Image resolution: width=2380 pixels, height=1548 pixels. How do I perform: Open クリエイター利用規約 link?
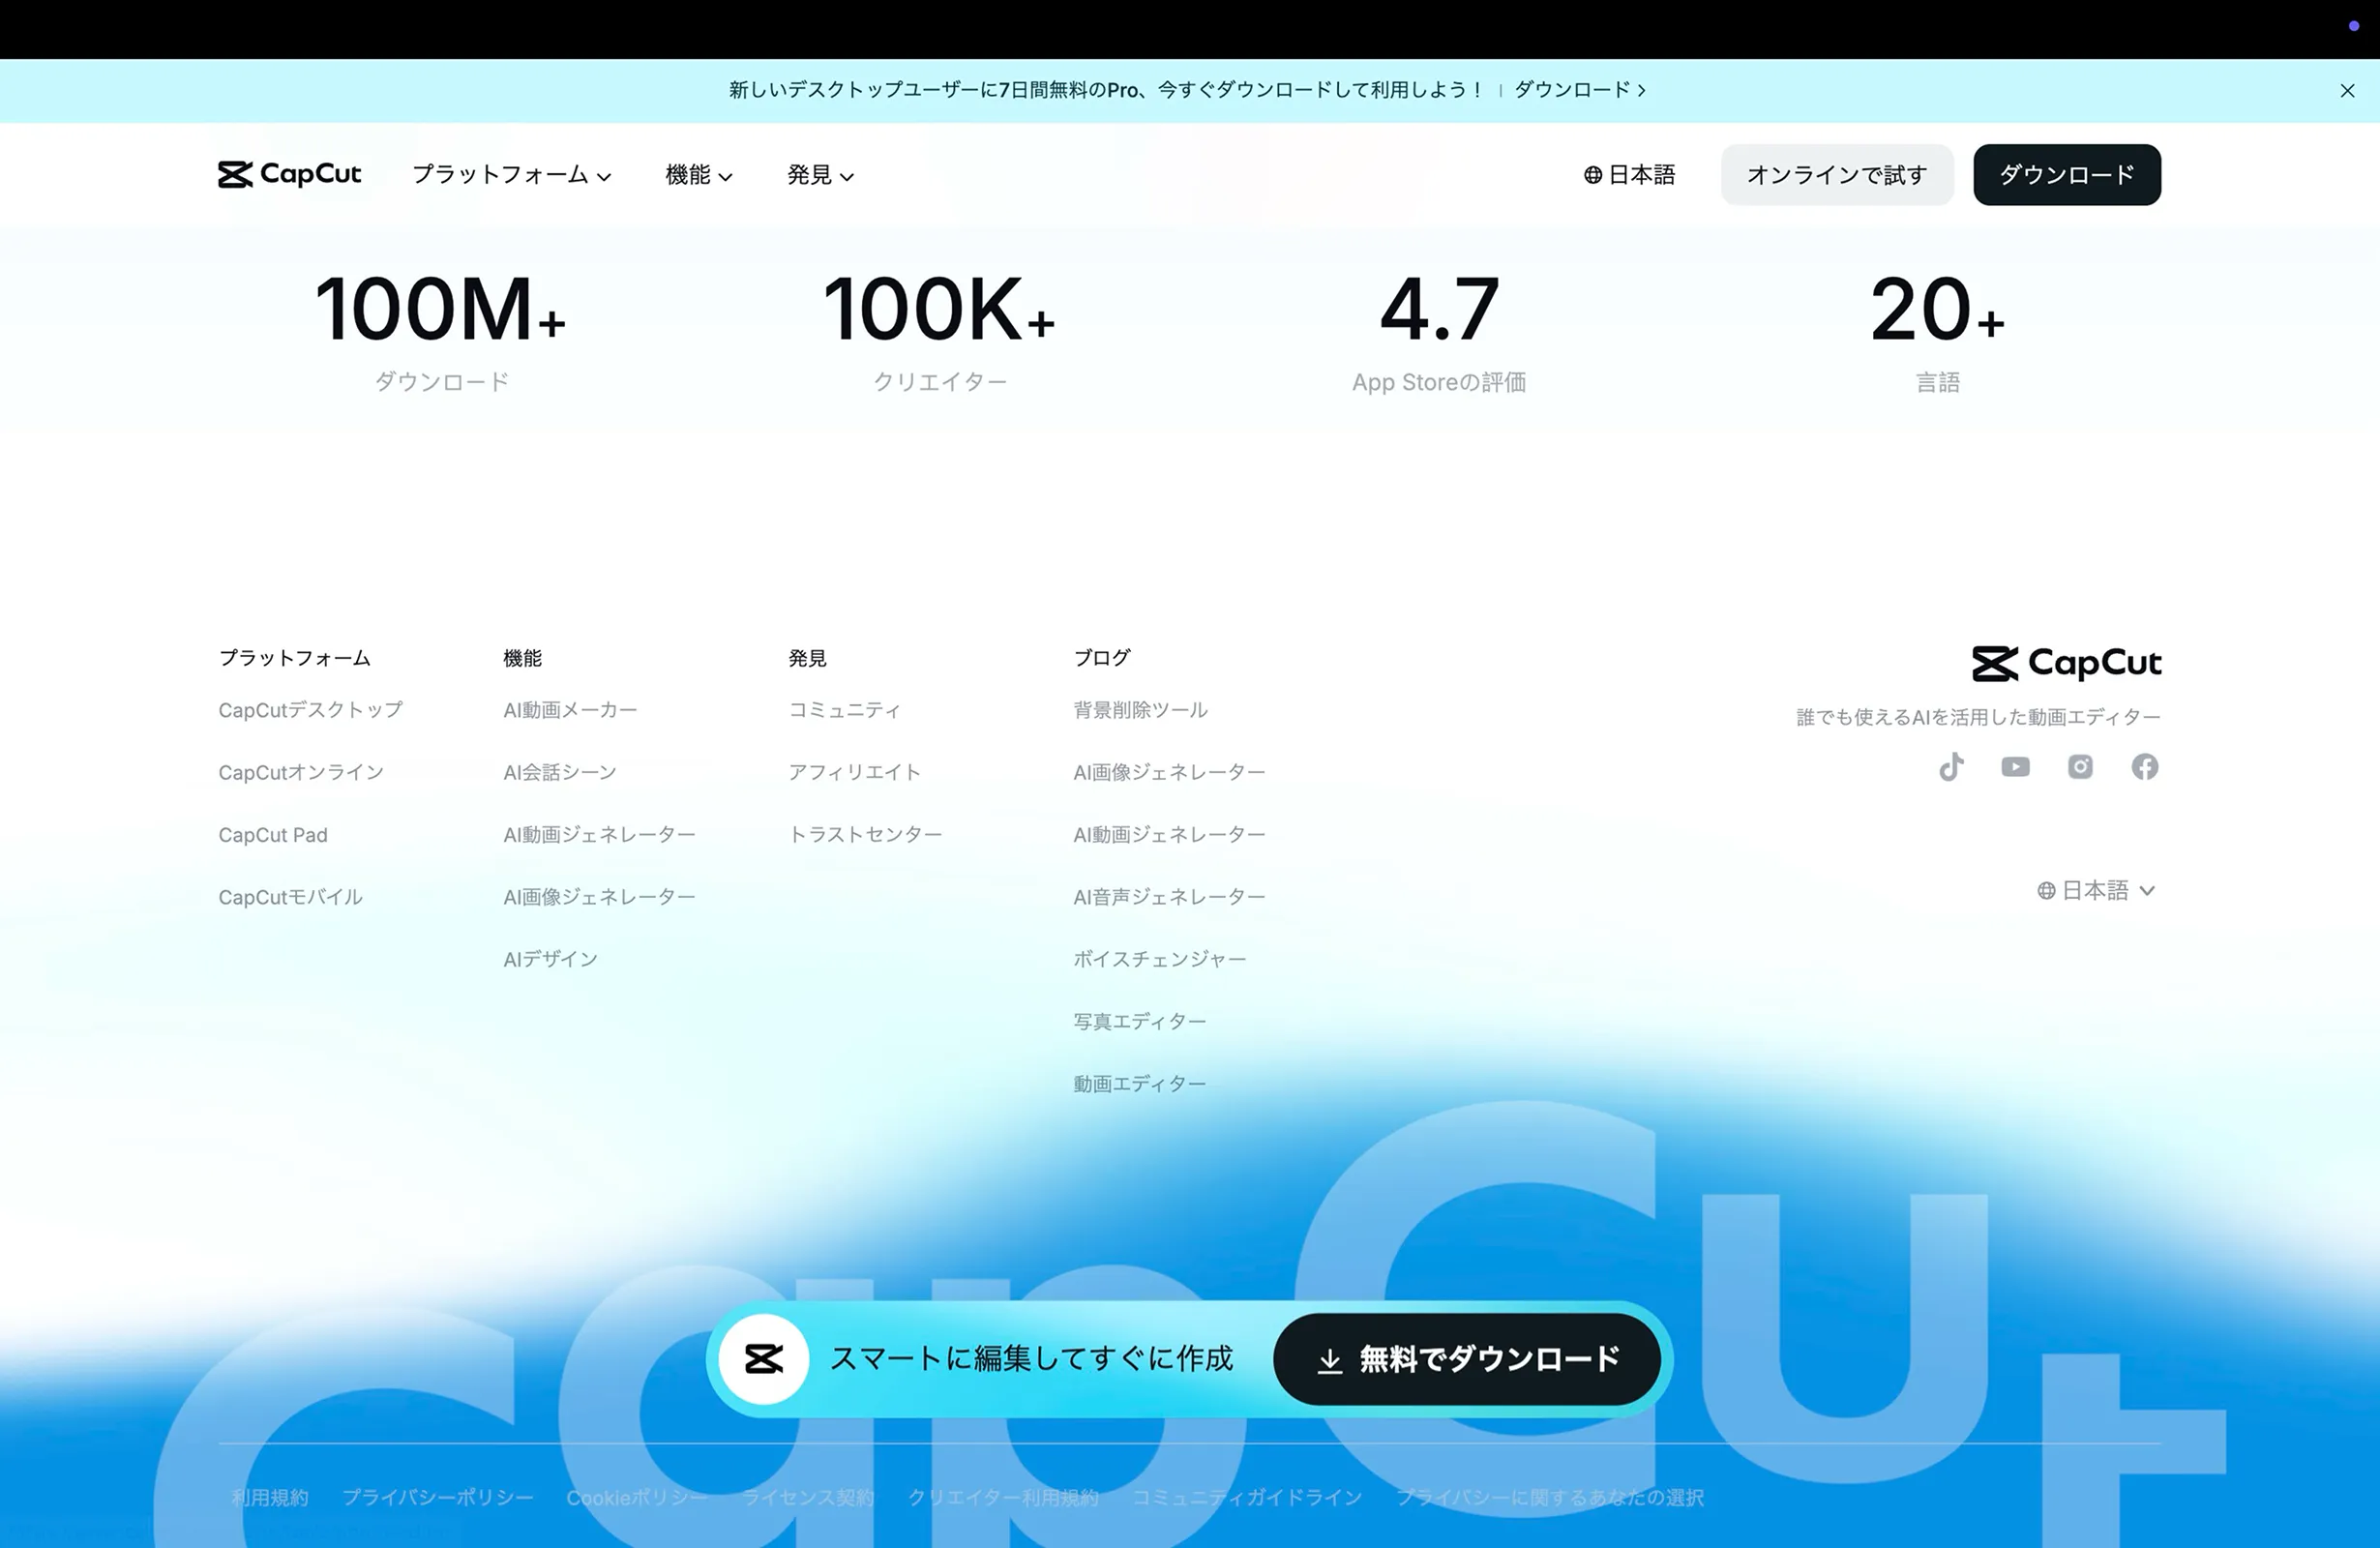click(1003, 1498)
